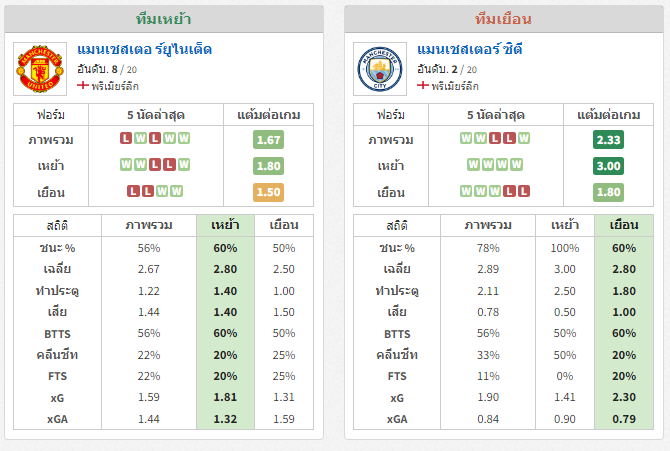This screenshot has height=451, width=670.
Task: Click England flag beside home team พรีเมียร์ลีก
Action: pos(82,85)
